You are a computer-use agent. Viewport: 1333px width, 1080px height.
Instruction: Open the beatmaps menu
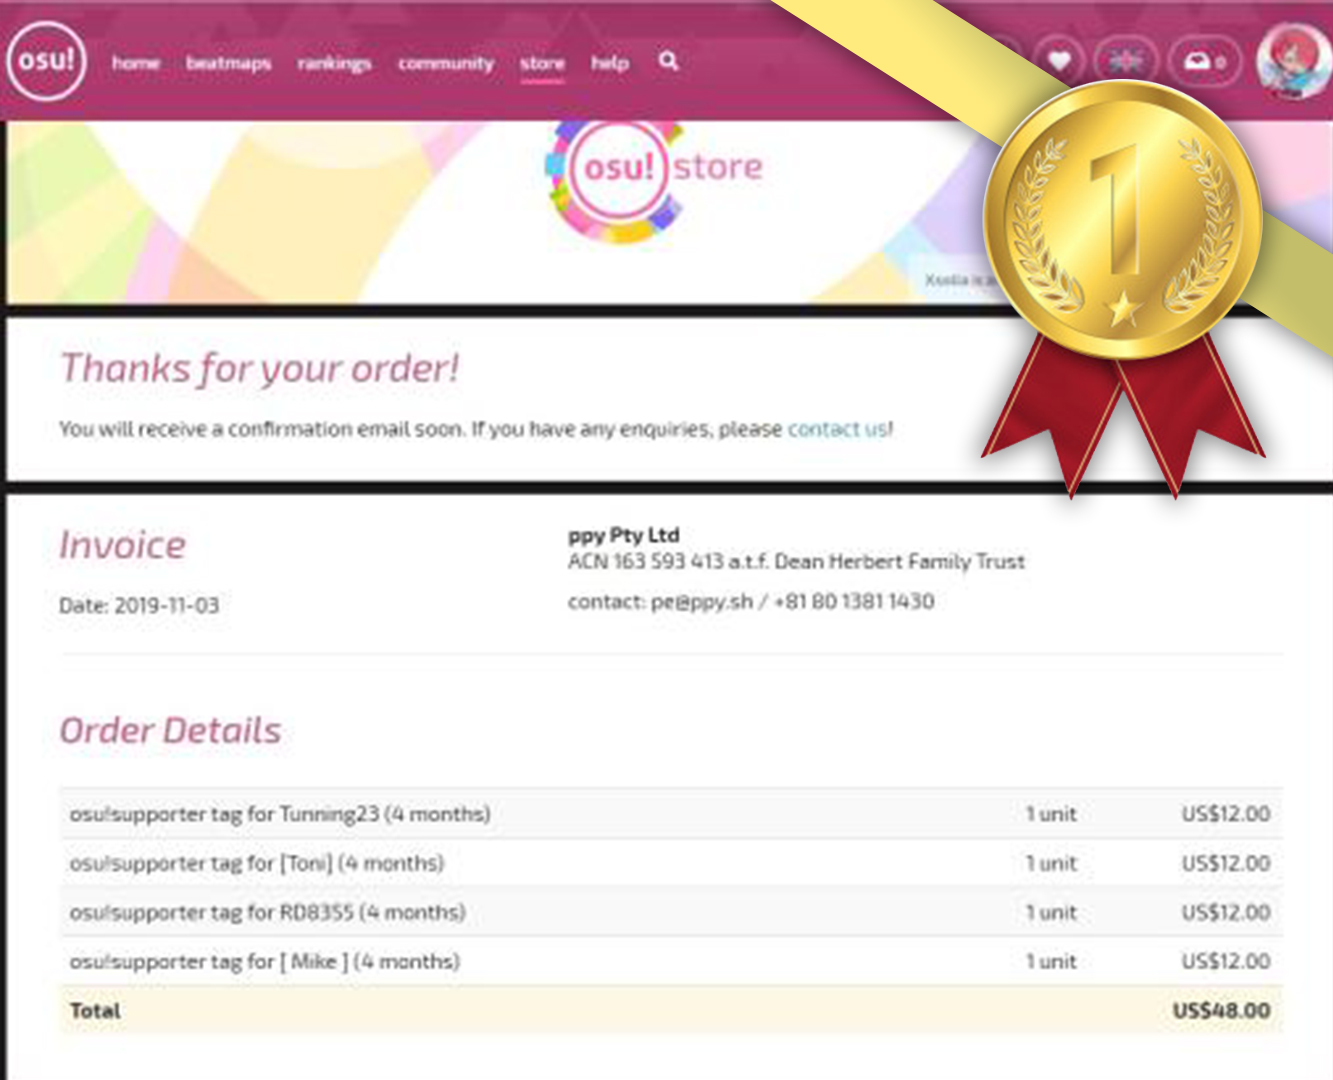click(228, 63)
